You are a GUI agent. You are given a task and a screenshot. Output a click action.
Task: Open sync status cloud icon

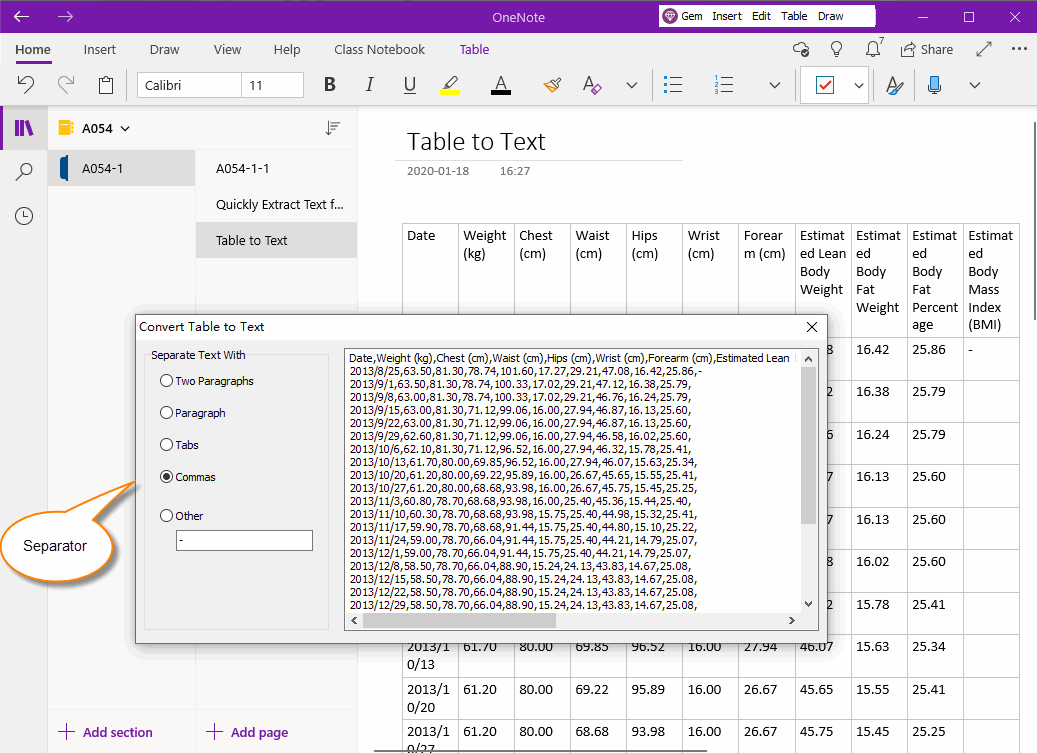pos(801,50)
